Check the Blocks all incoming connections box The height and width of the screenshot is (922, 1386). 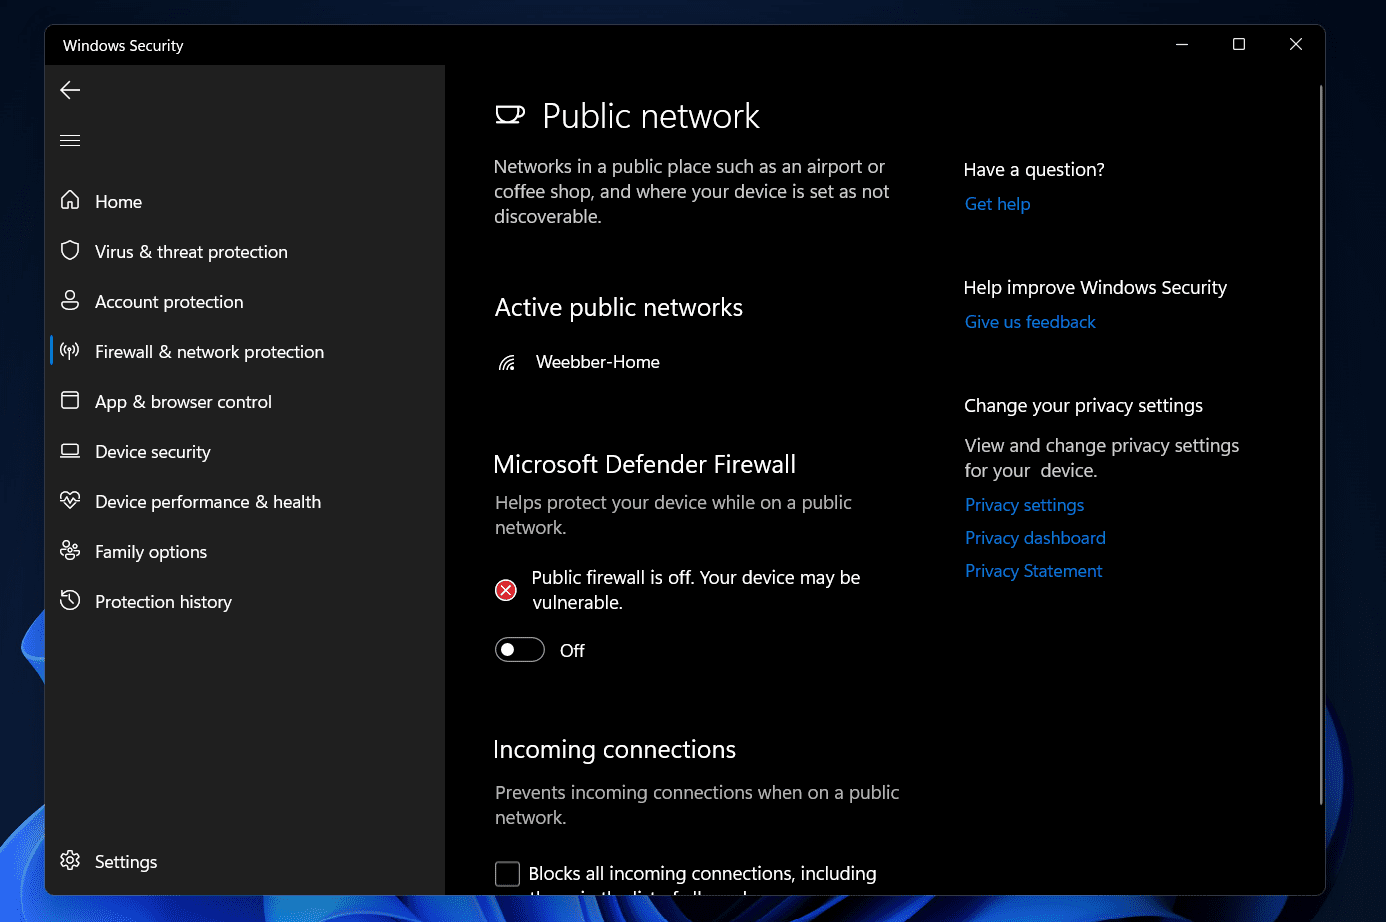click(x=508, y=874)
